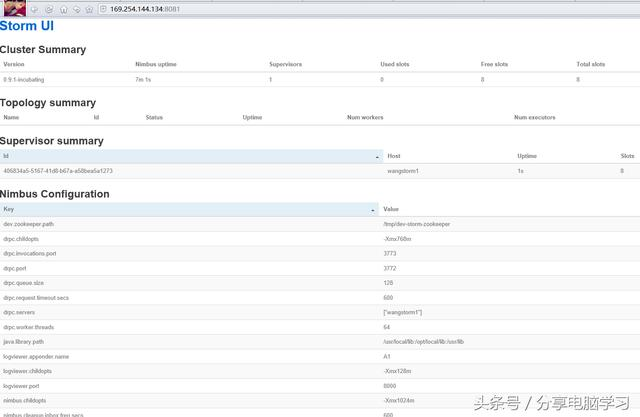Select the Nimbus uptime value 7m 1s

[143, 80]
